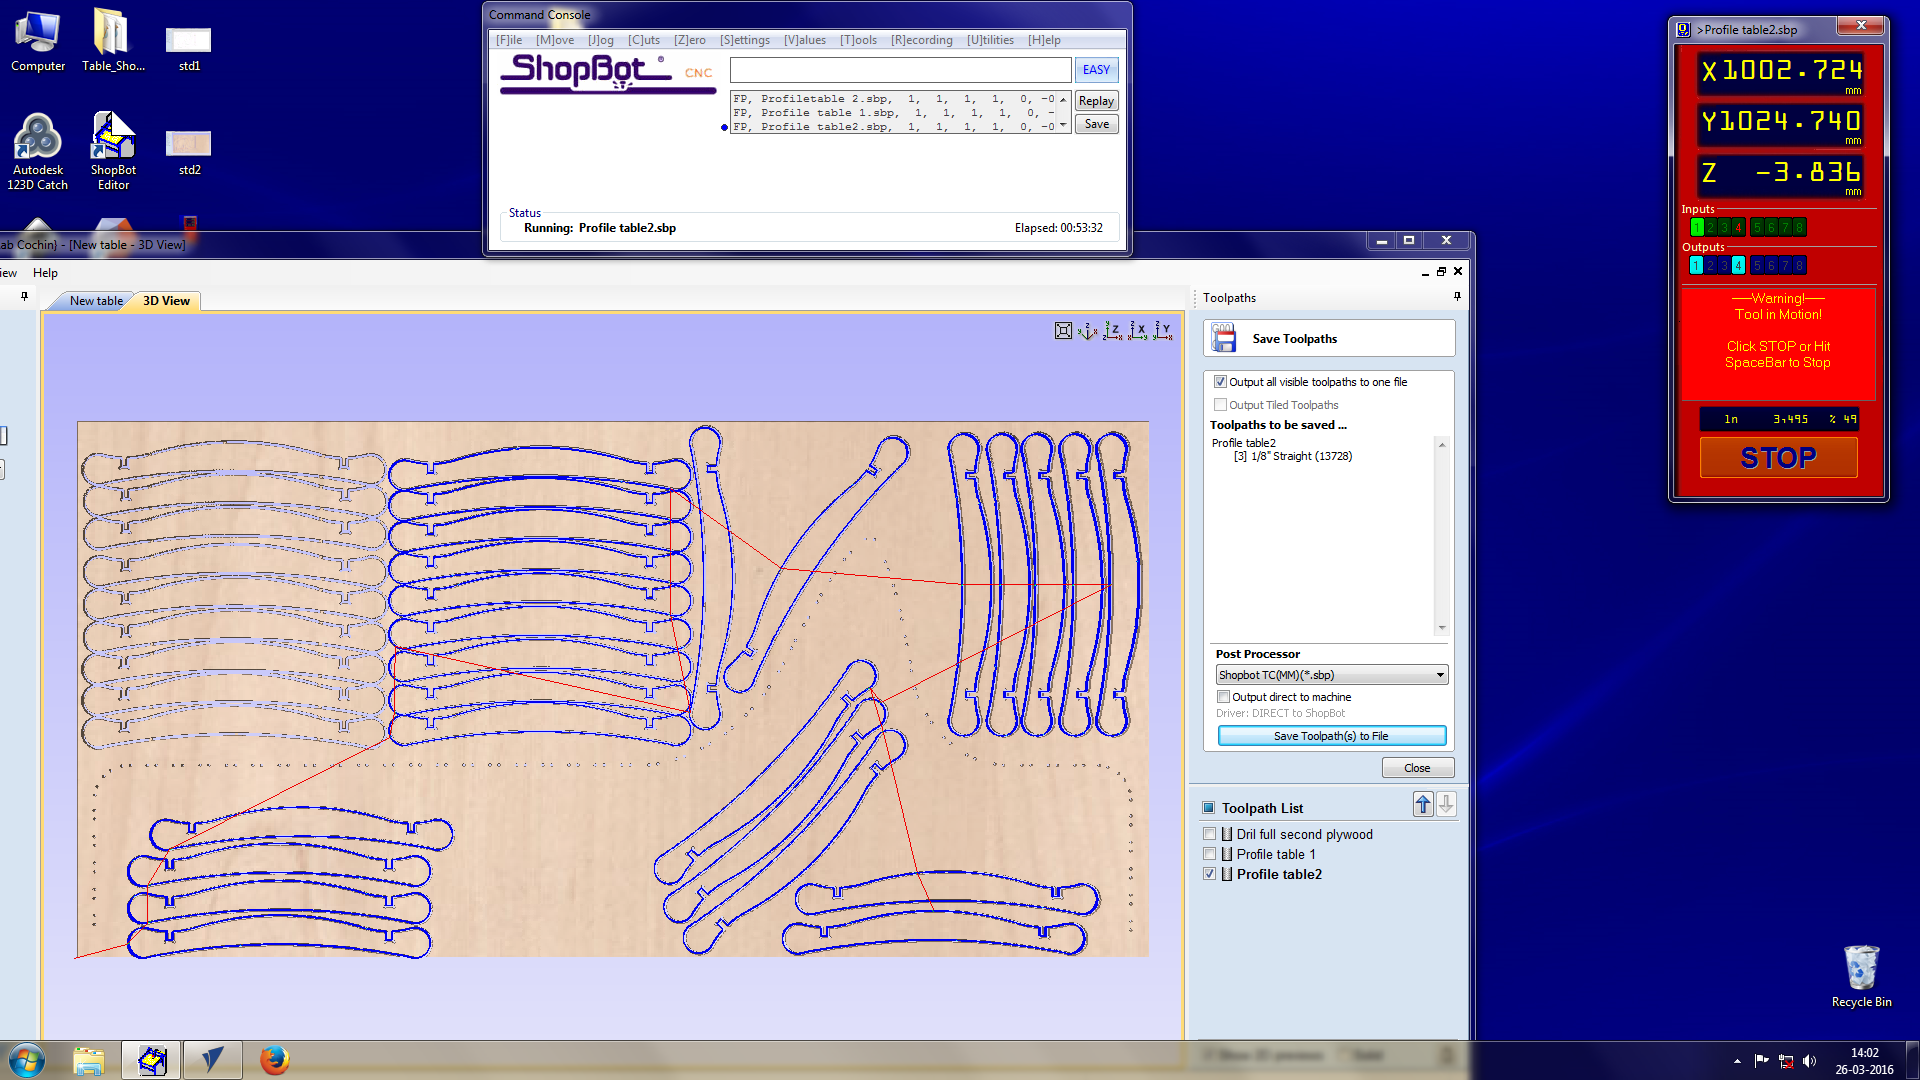Viewport: 1920px width, 1080px height.
Task: Open Recycle Bin on desktop
Action: [1861, 976]
